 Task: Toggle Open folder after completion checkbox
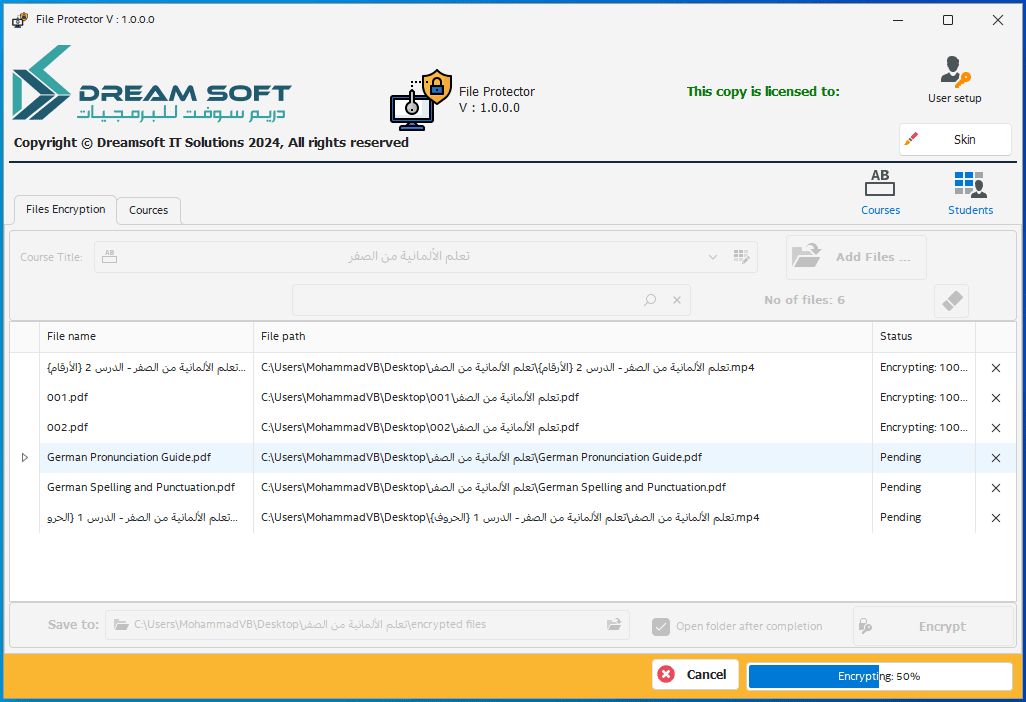tap(661, 627)
